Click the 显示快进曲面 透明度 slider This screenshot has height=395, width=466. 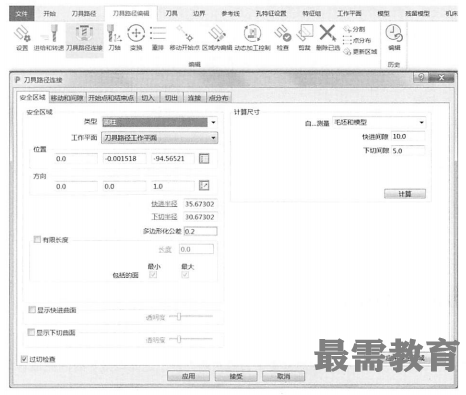point(191,316)
